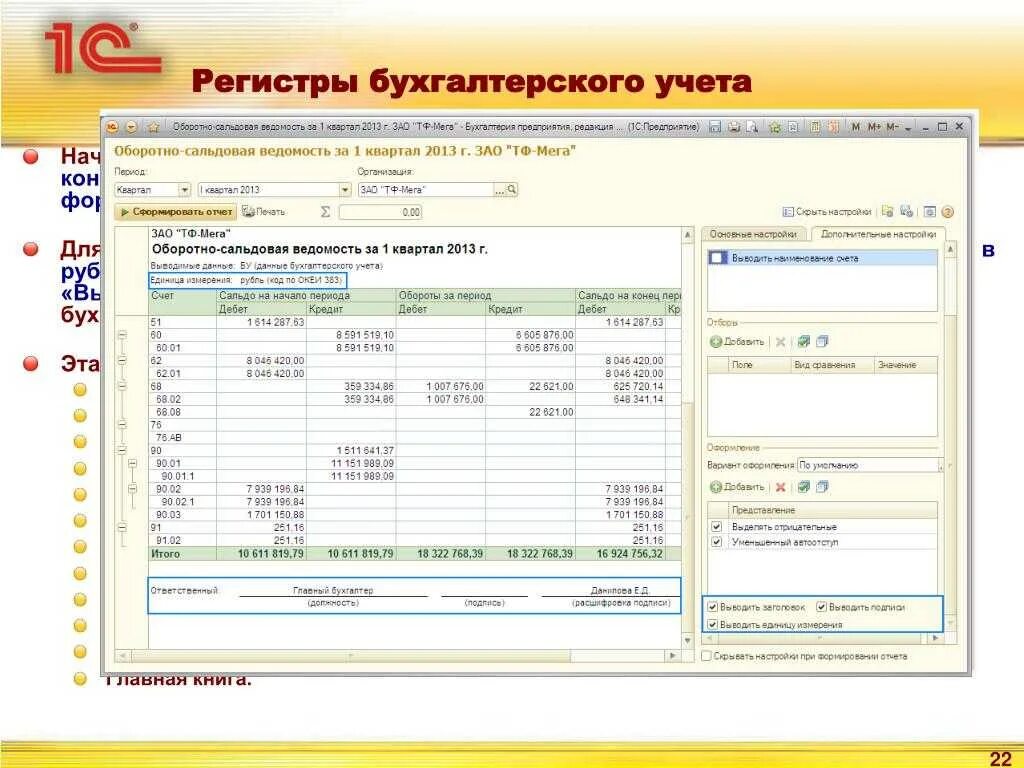Delete design item with red X in Оформление
1024x768 pixels.
tap(780, 487)
